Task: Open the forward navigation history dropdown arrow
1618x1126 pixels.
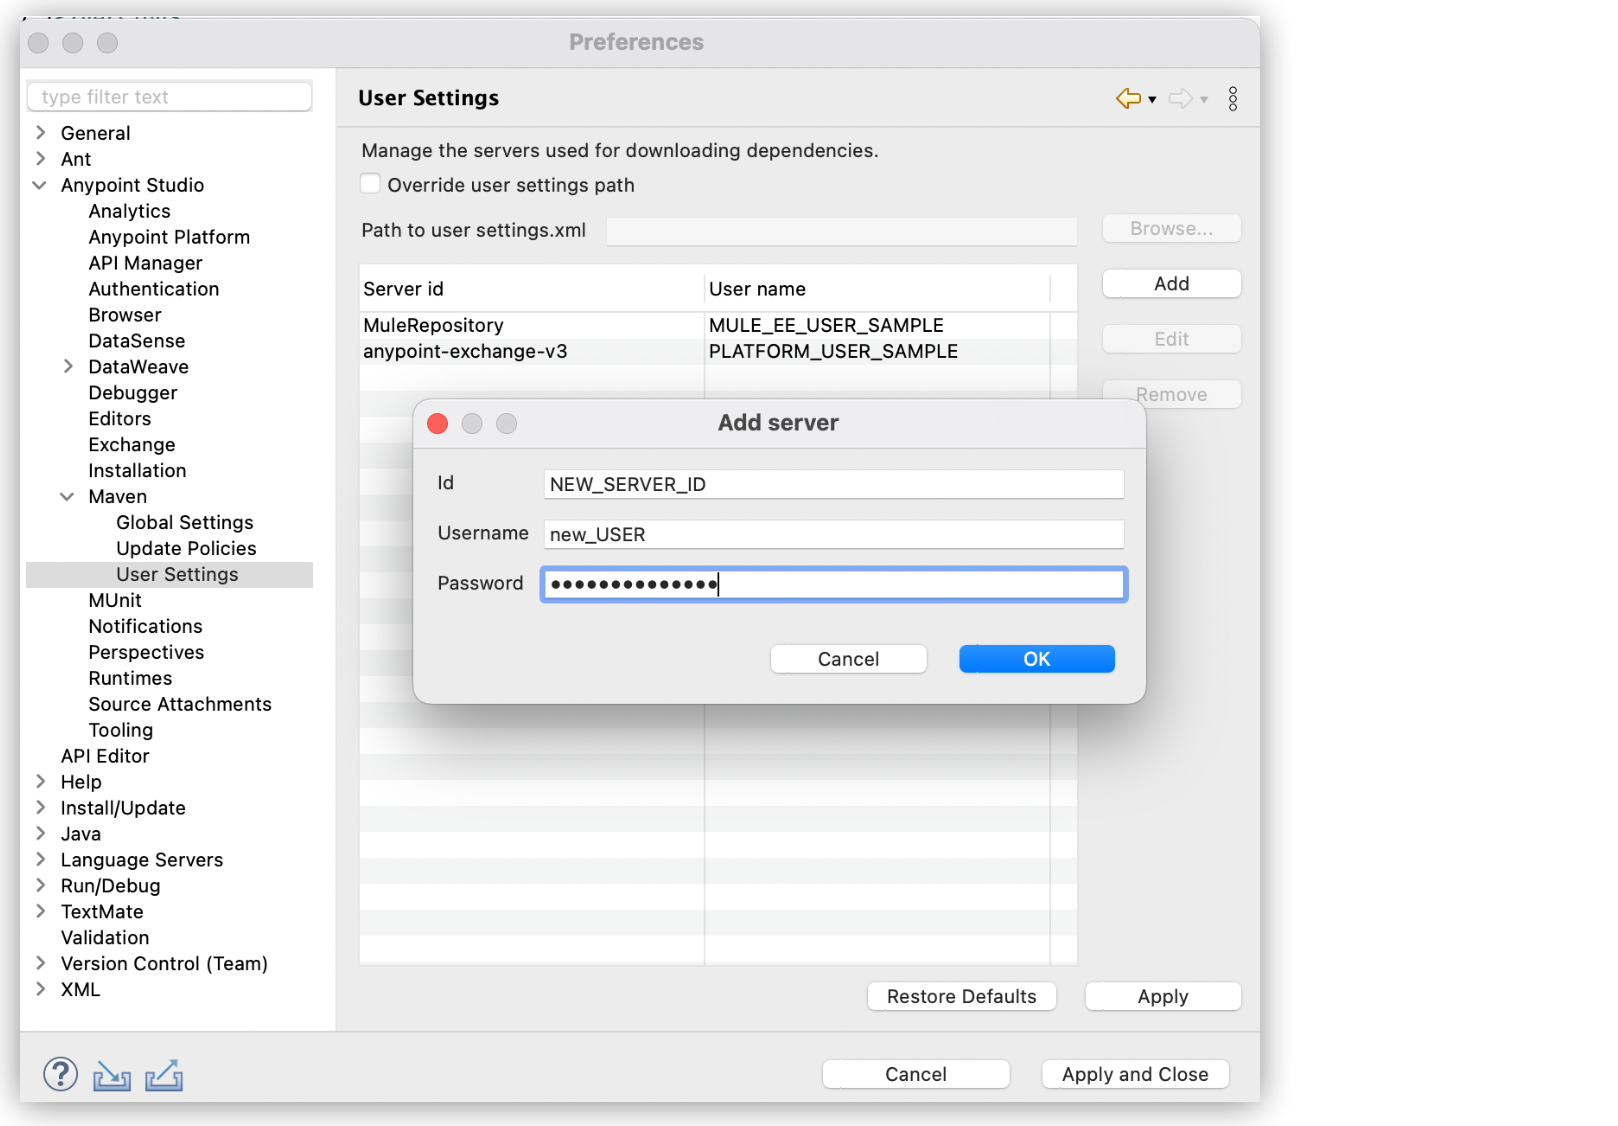Action: [x=1205, y=100]
